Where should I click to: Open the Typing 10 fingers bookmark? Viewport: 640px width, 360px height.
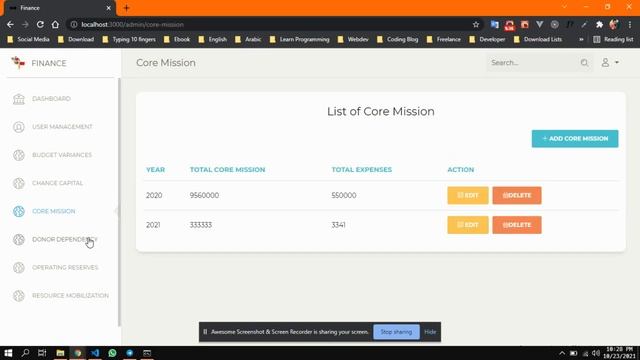coord(129,40)
